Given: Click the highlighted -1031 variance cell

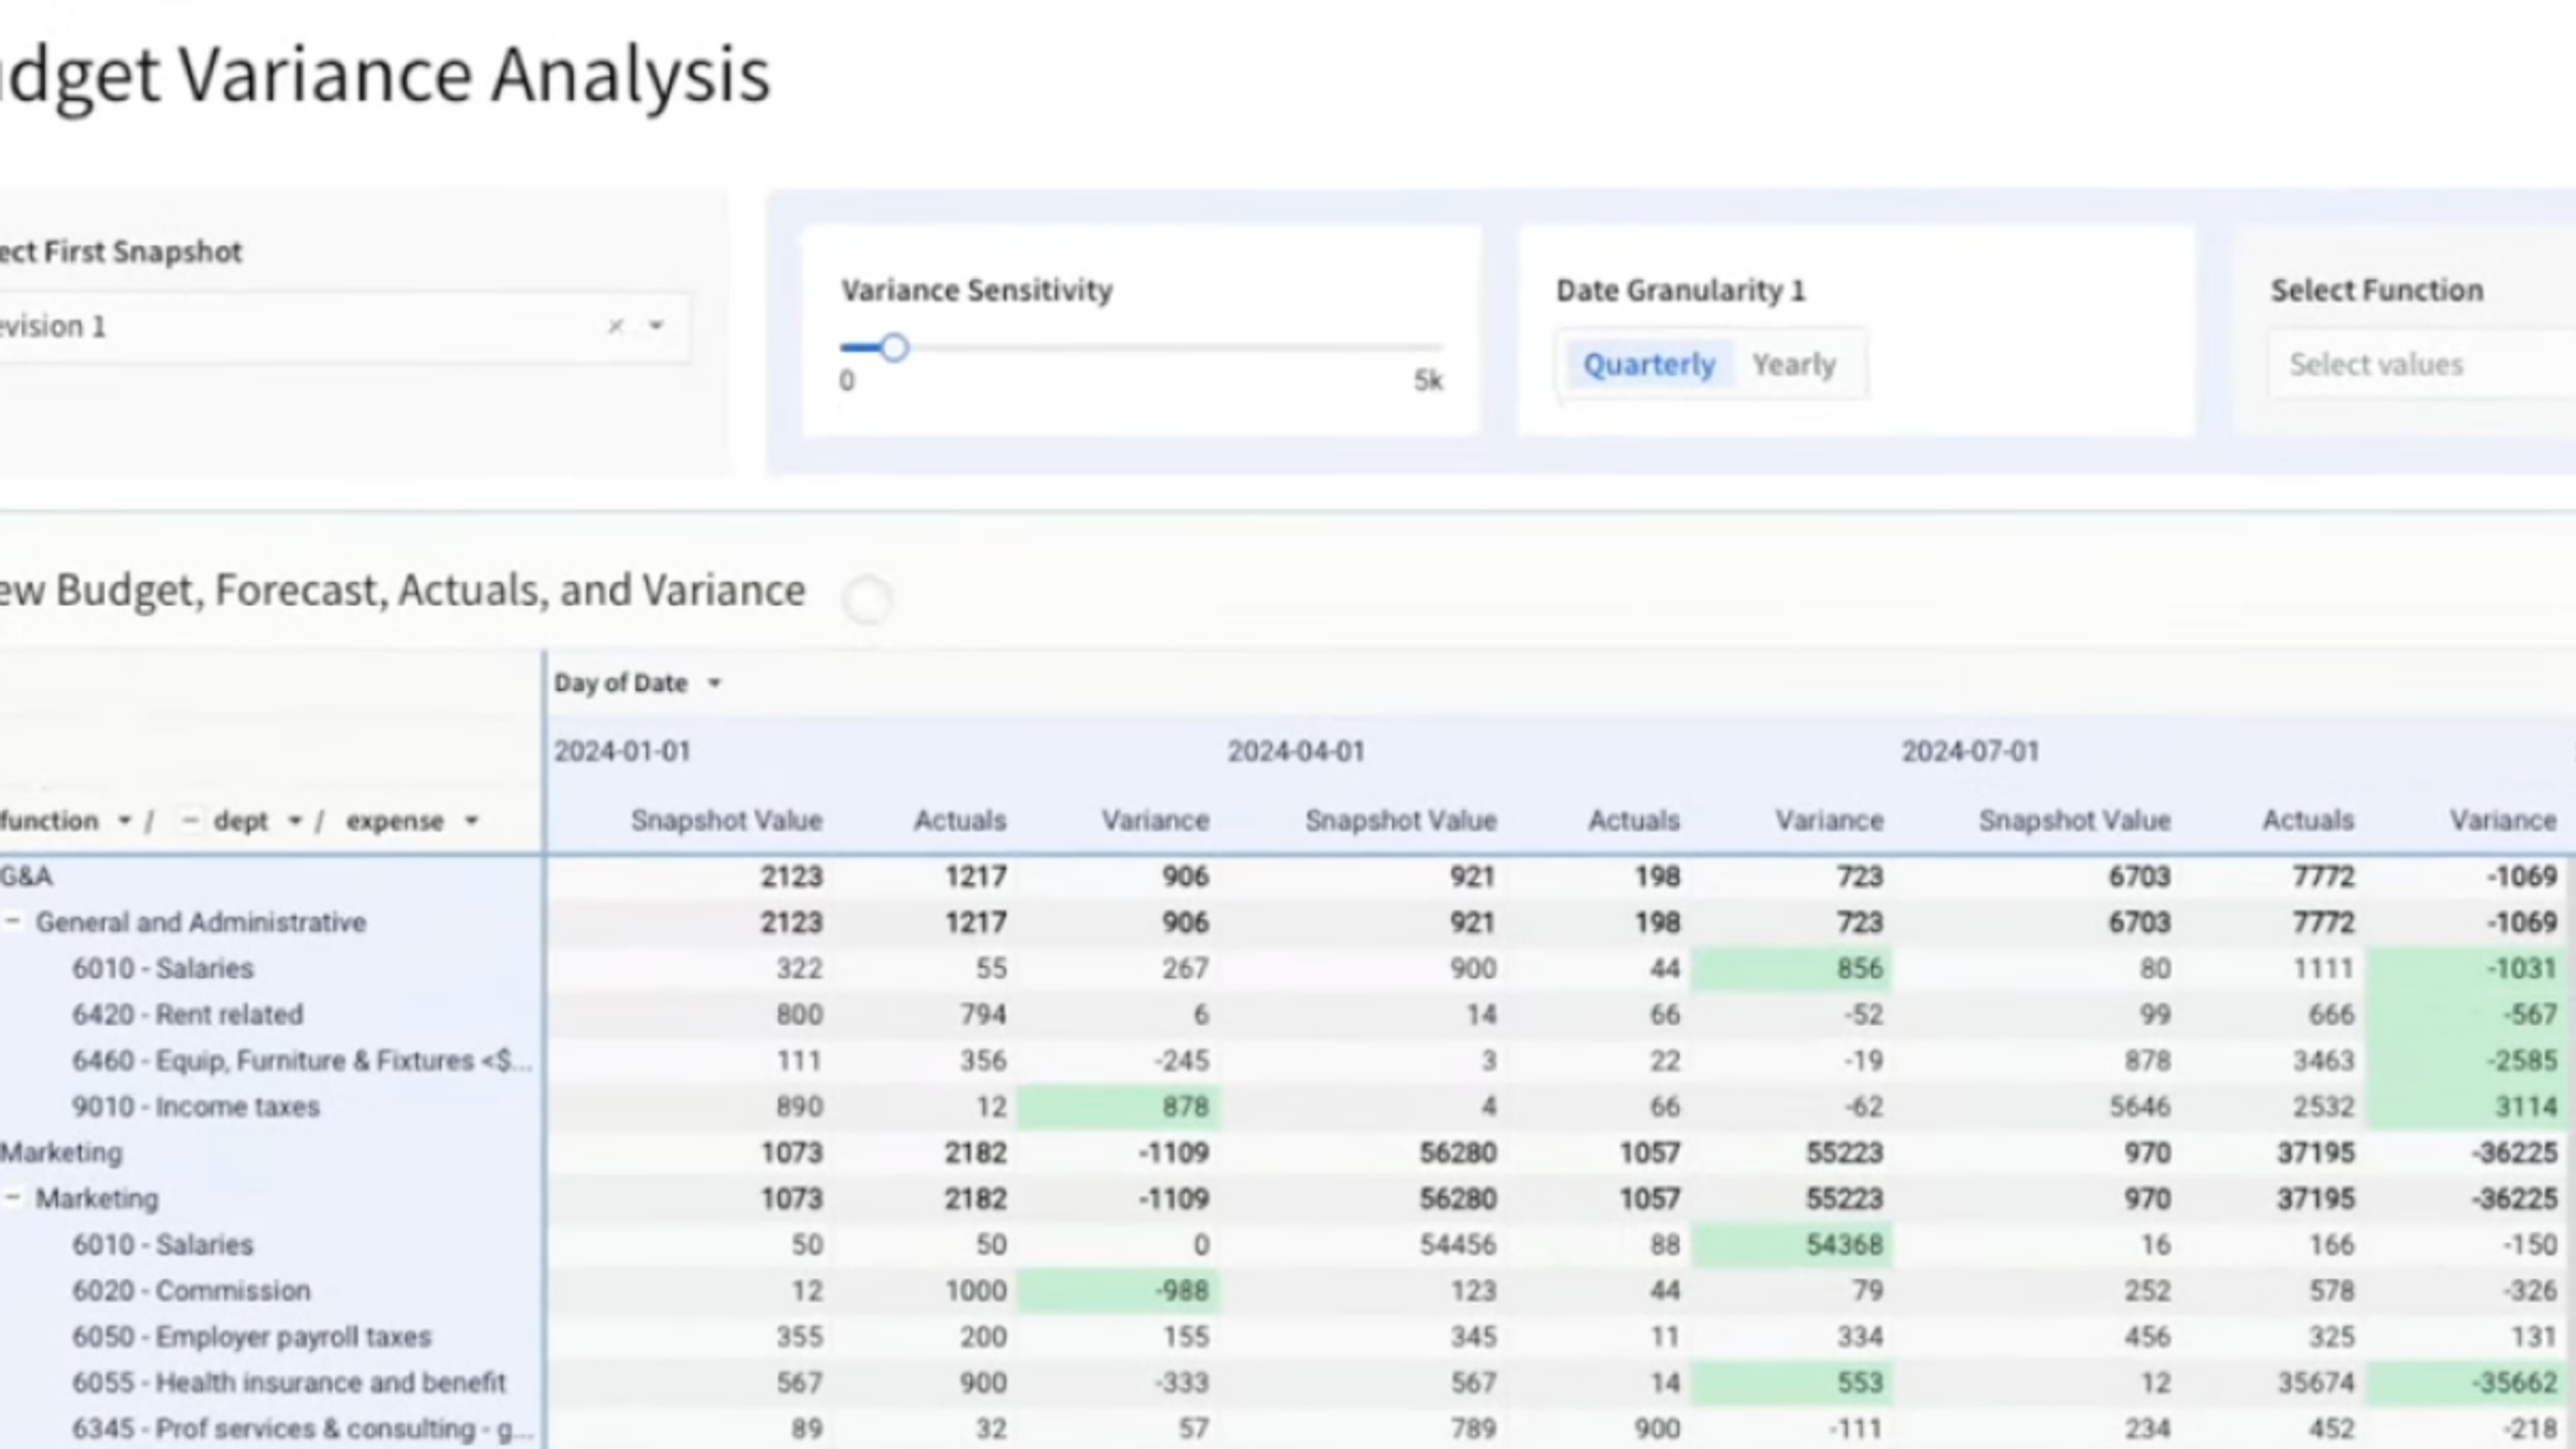Looking at the screenshot, I should (x=2466, y=968).
